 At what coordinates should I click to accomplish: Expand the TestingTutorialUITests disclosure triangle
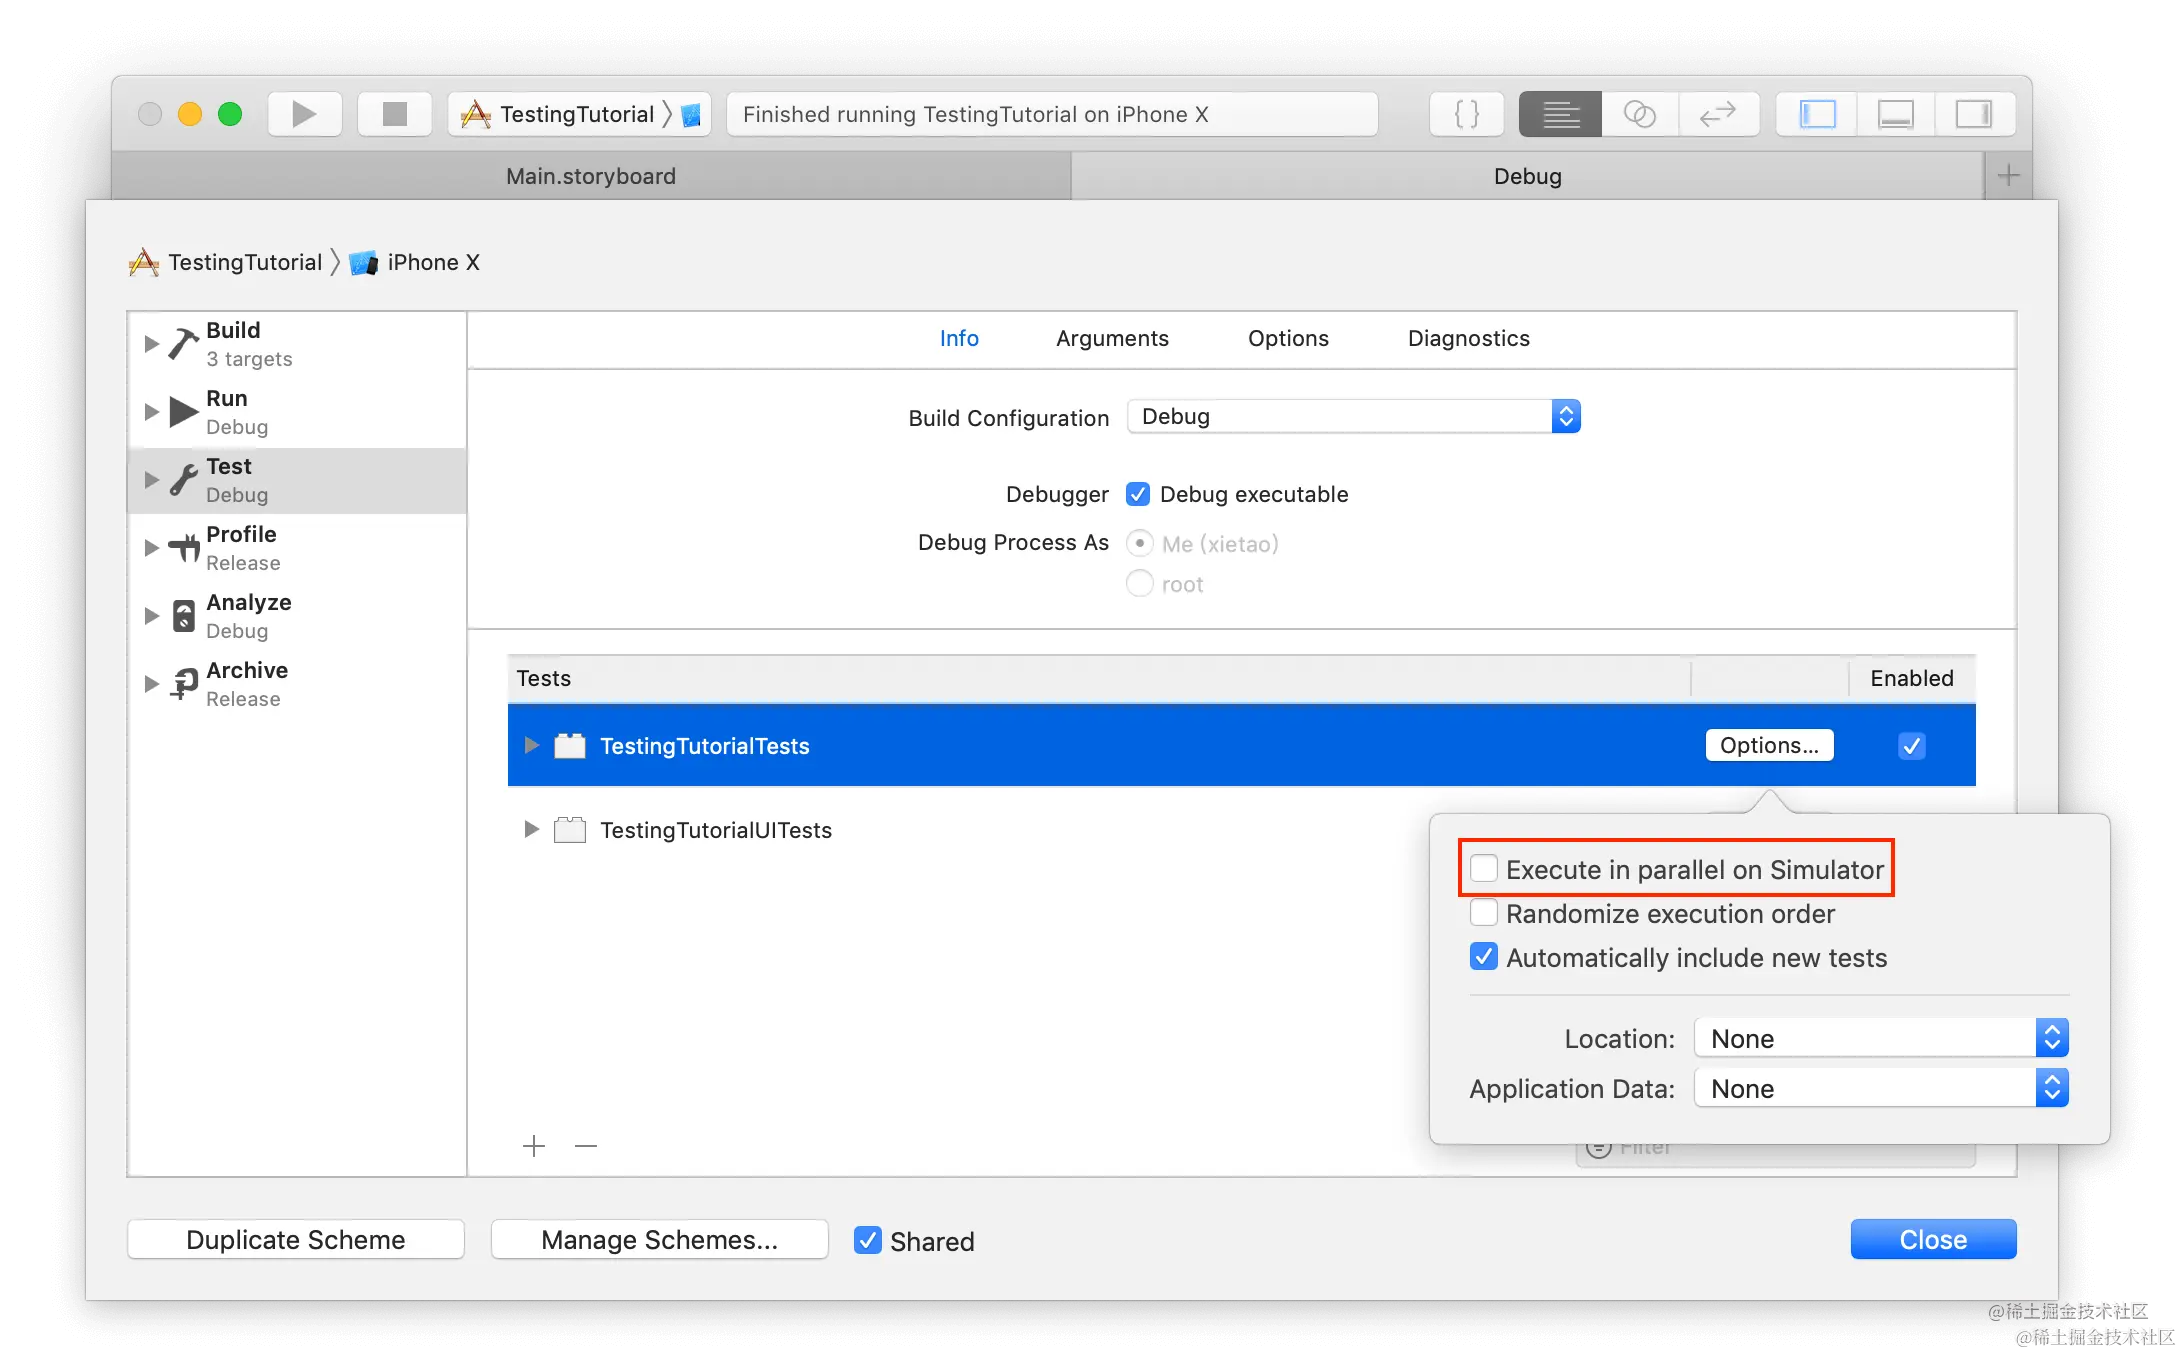coord(531,829)
